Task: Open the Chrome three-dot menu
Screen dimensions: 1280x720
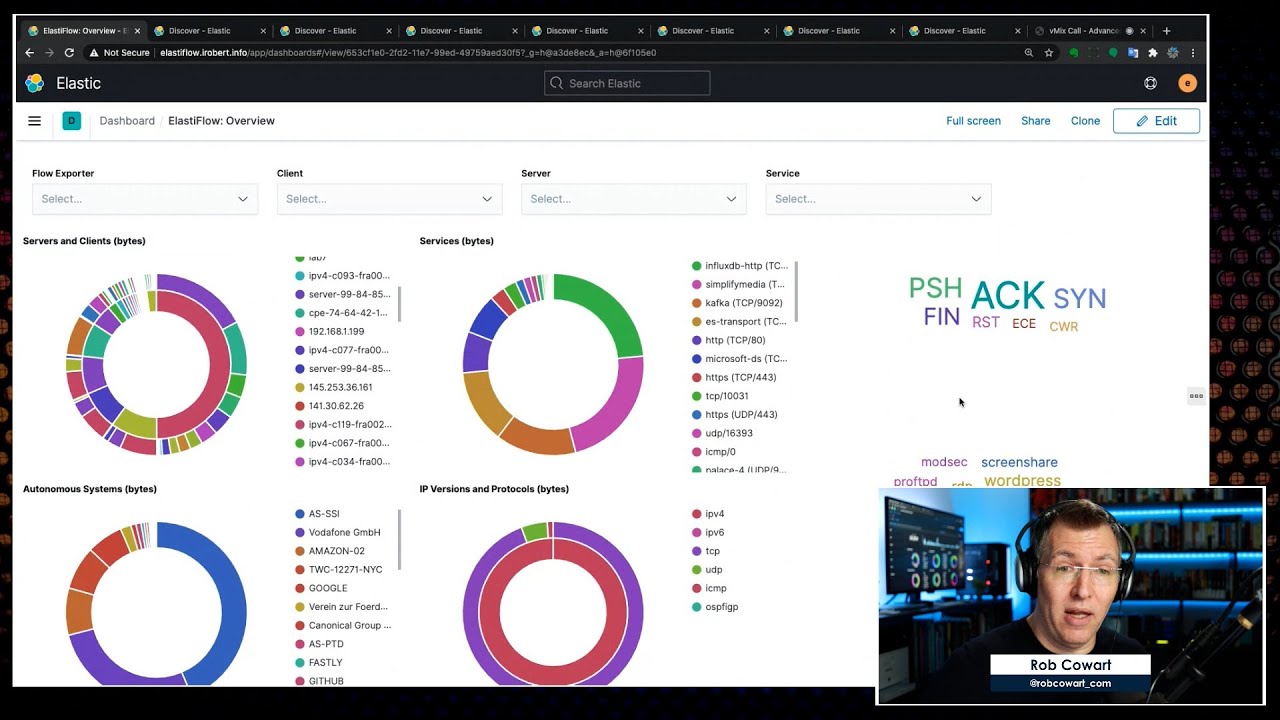Action: tap(1193, 53)
